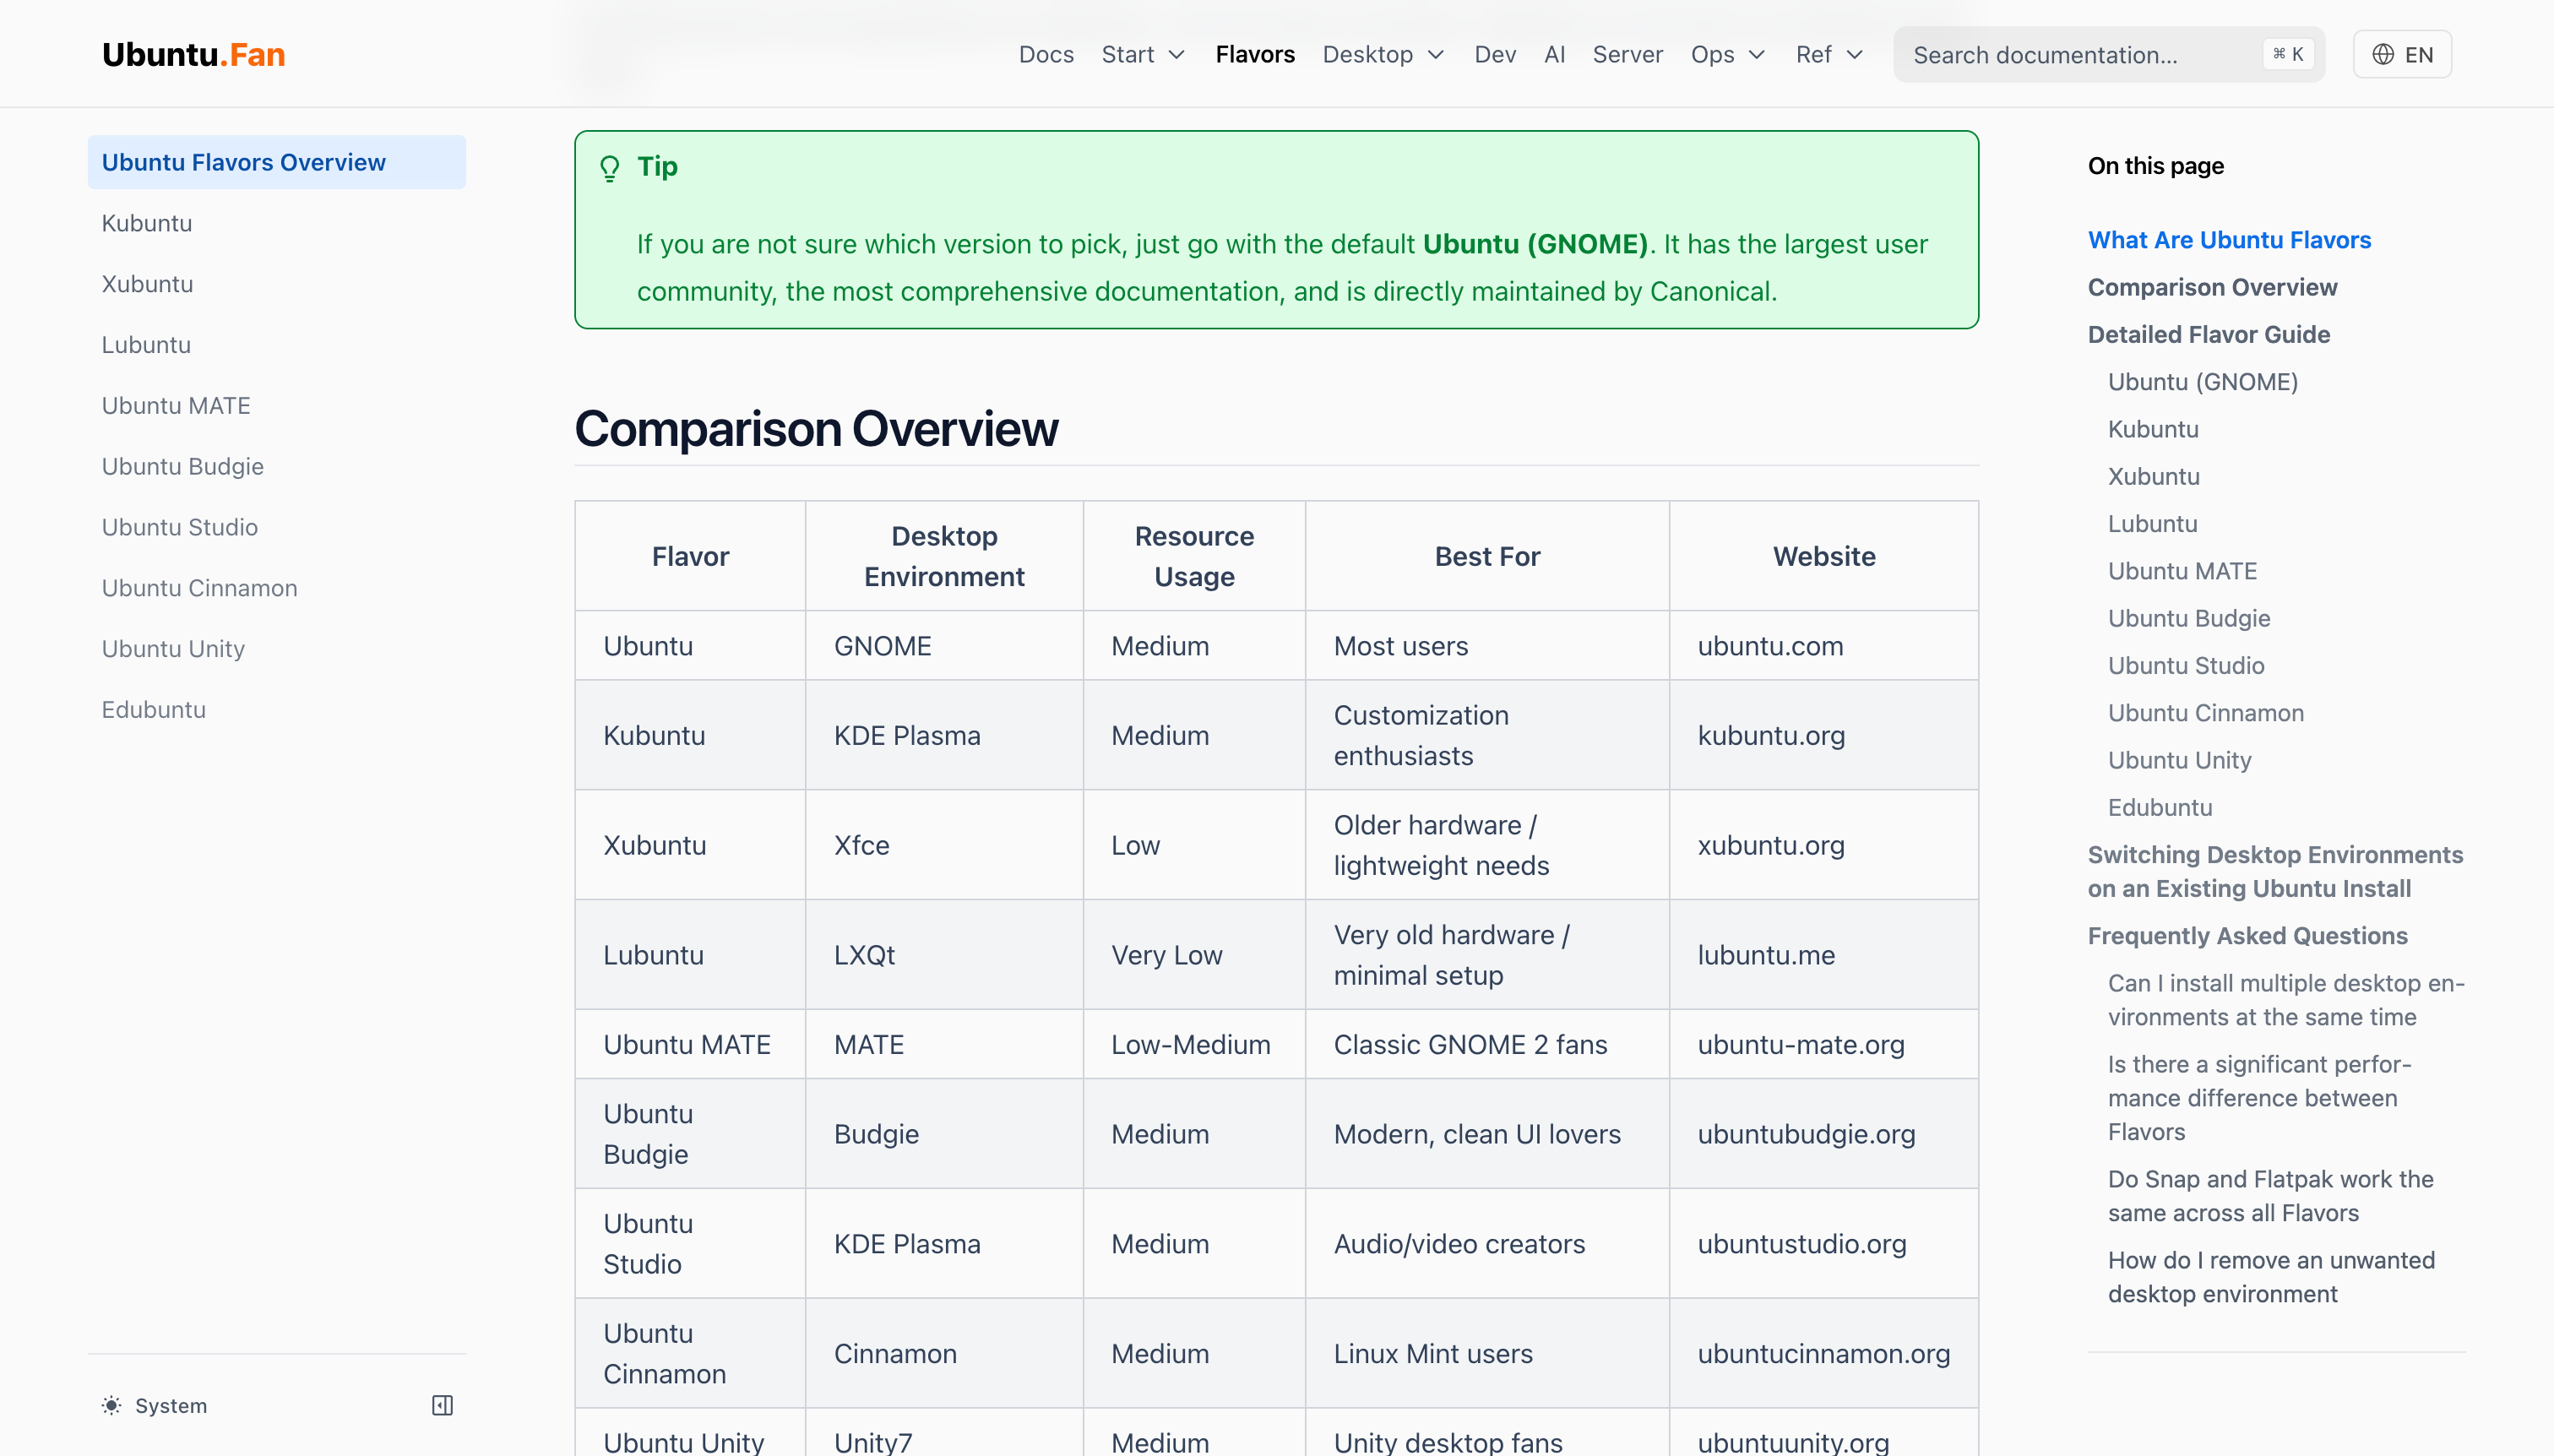Open FAQ about removing unwanted desktop environment
This screenshot has height=1456, width=2554.
(x=2271, y=1277)
